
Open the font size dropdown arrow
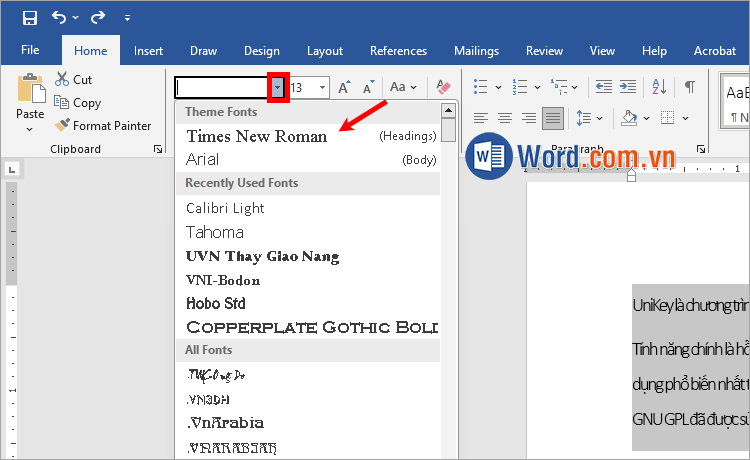(322, 88)
